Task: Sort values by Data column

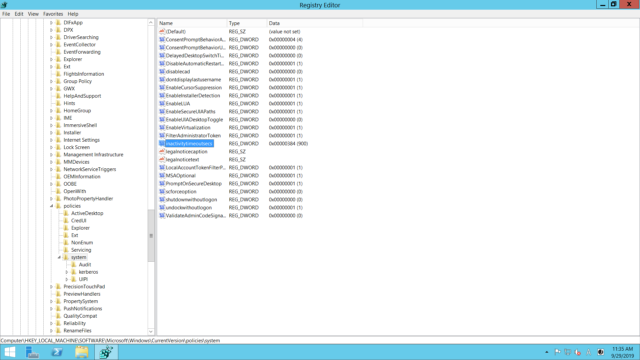Action: coord(315,23)
